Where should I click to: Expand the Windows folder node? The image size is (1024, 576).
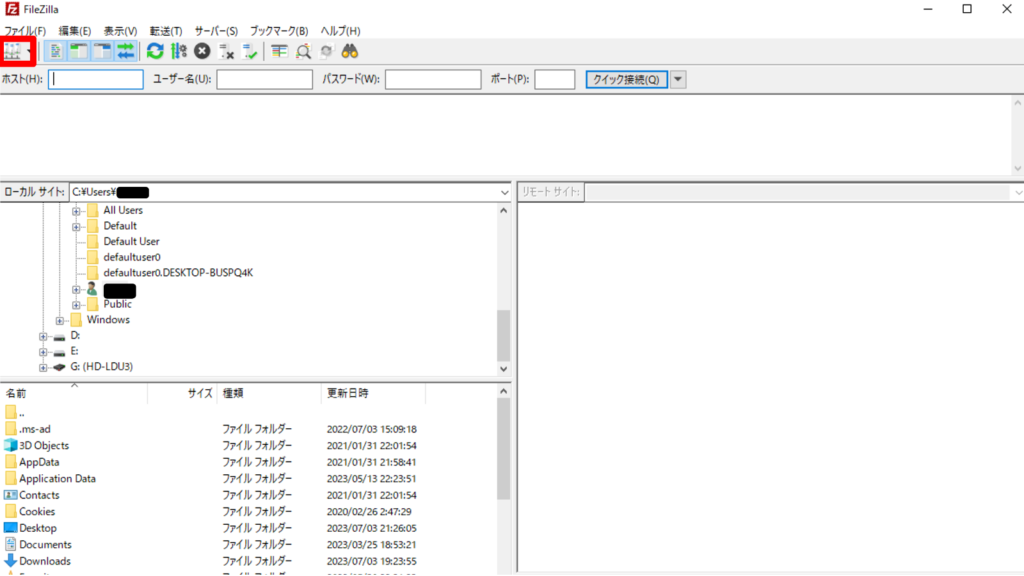coord(59,321)
